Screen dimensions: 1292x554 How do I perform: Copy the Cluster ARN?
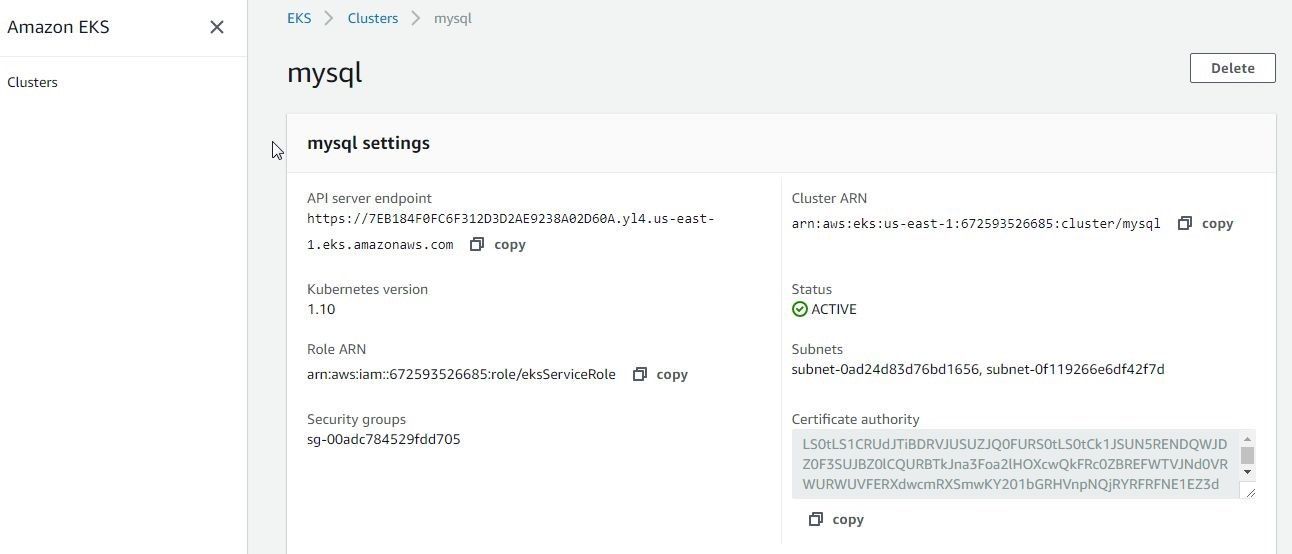coord(1205,223)
